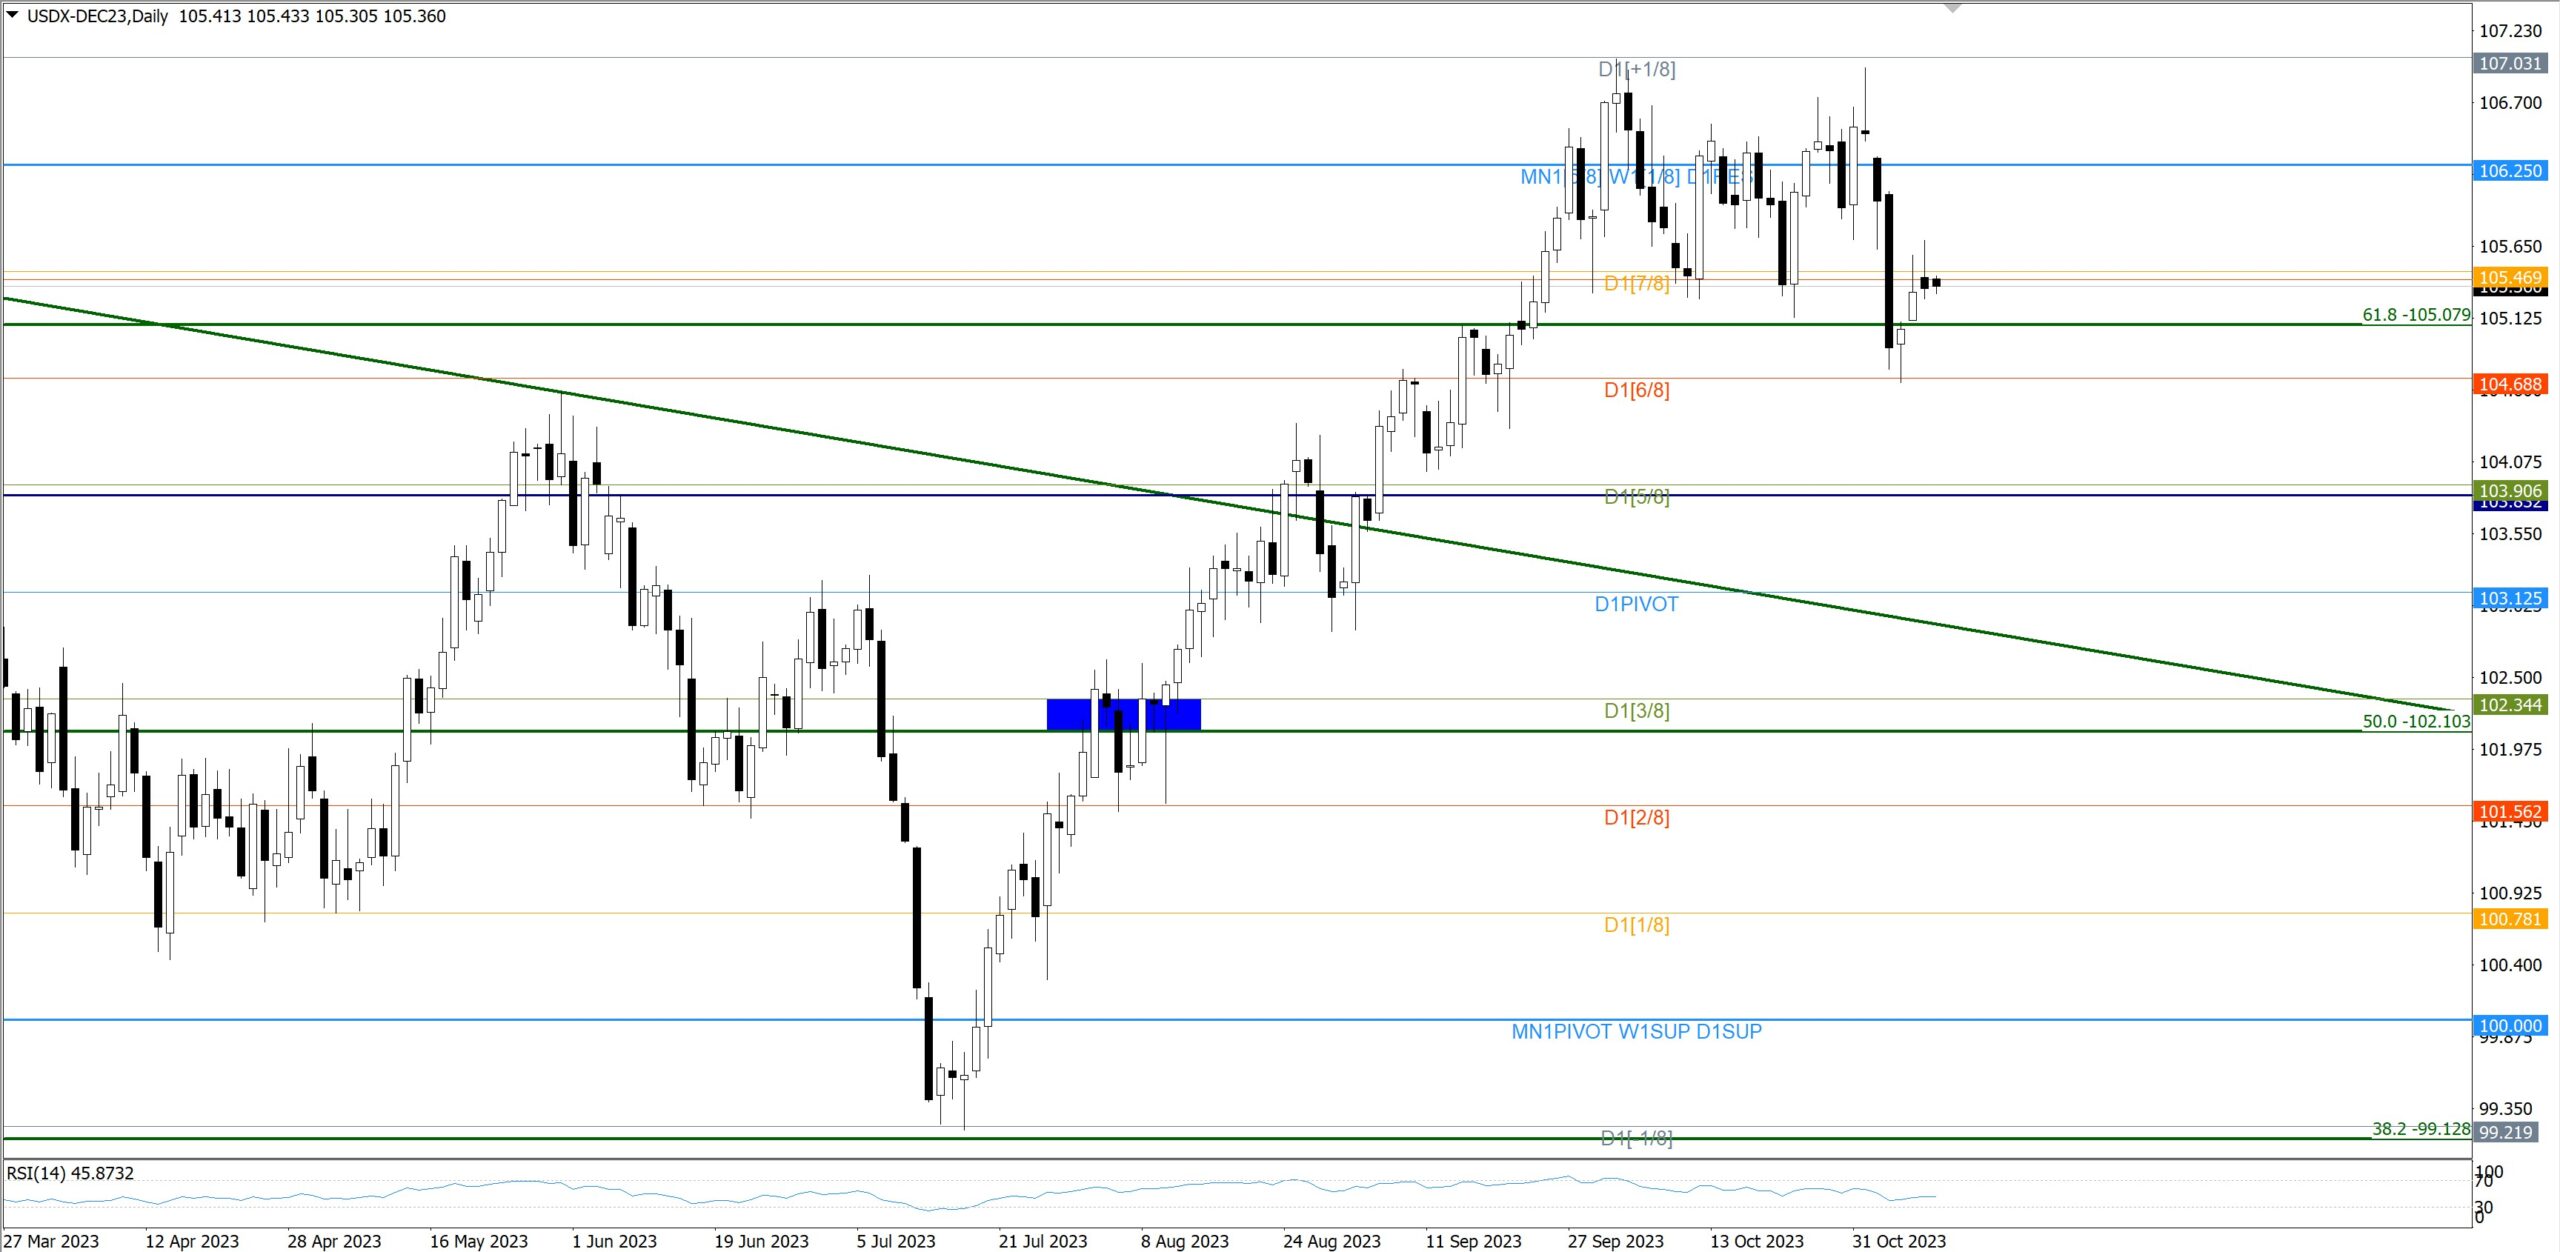Click the 61.8 -105.079 Fibonacci label
Screen dimensions: 2560x1252
2415,315
